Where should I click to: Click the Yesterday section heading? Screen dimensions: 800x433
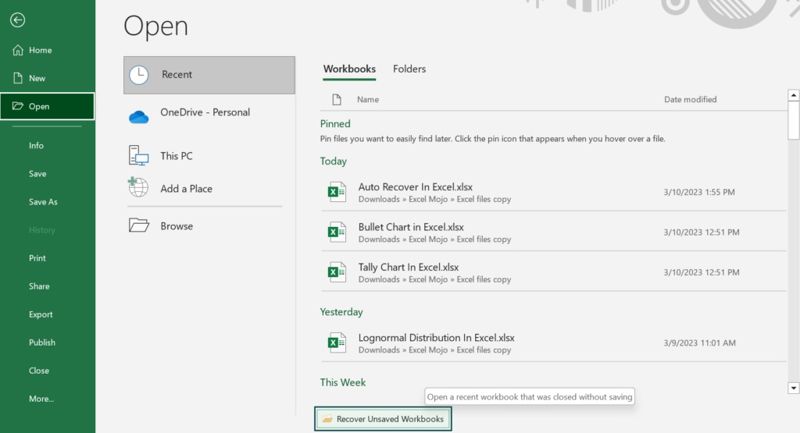pyautogui.click(x=341, y=312)
